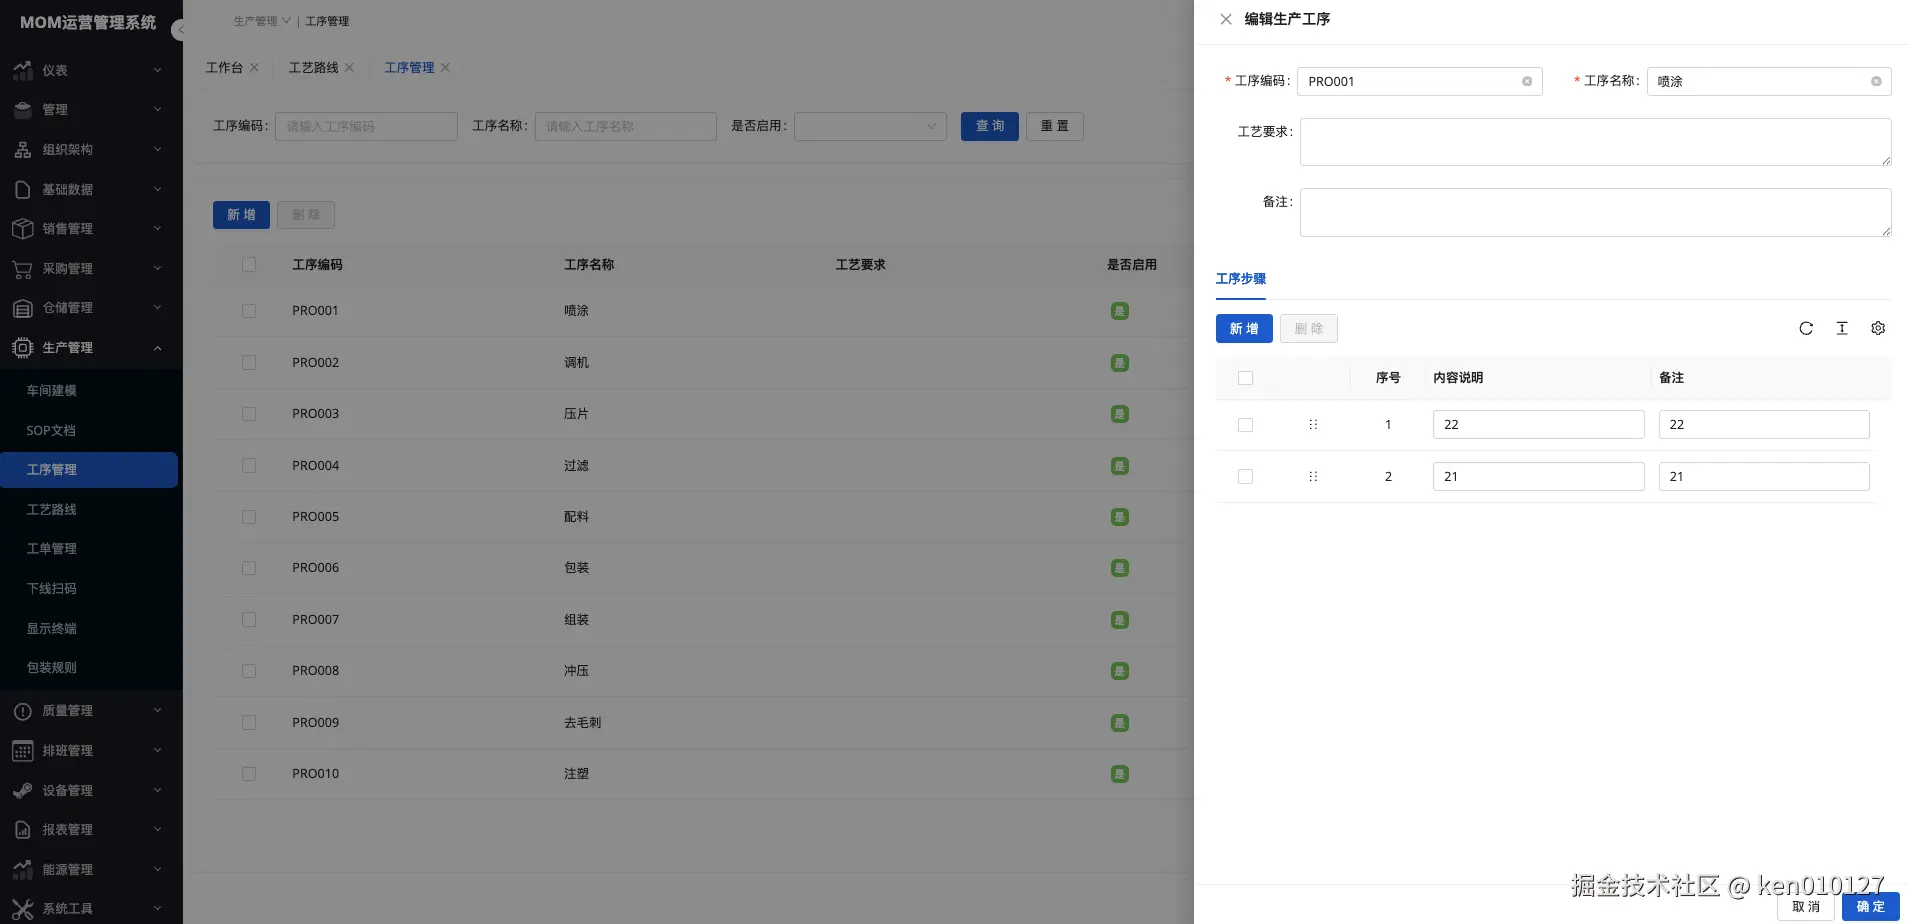Check step 1 row checkbox
Viewport: 1909px width, 924px height.
1245,425
